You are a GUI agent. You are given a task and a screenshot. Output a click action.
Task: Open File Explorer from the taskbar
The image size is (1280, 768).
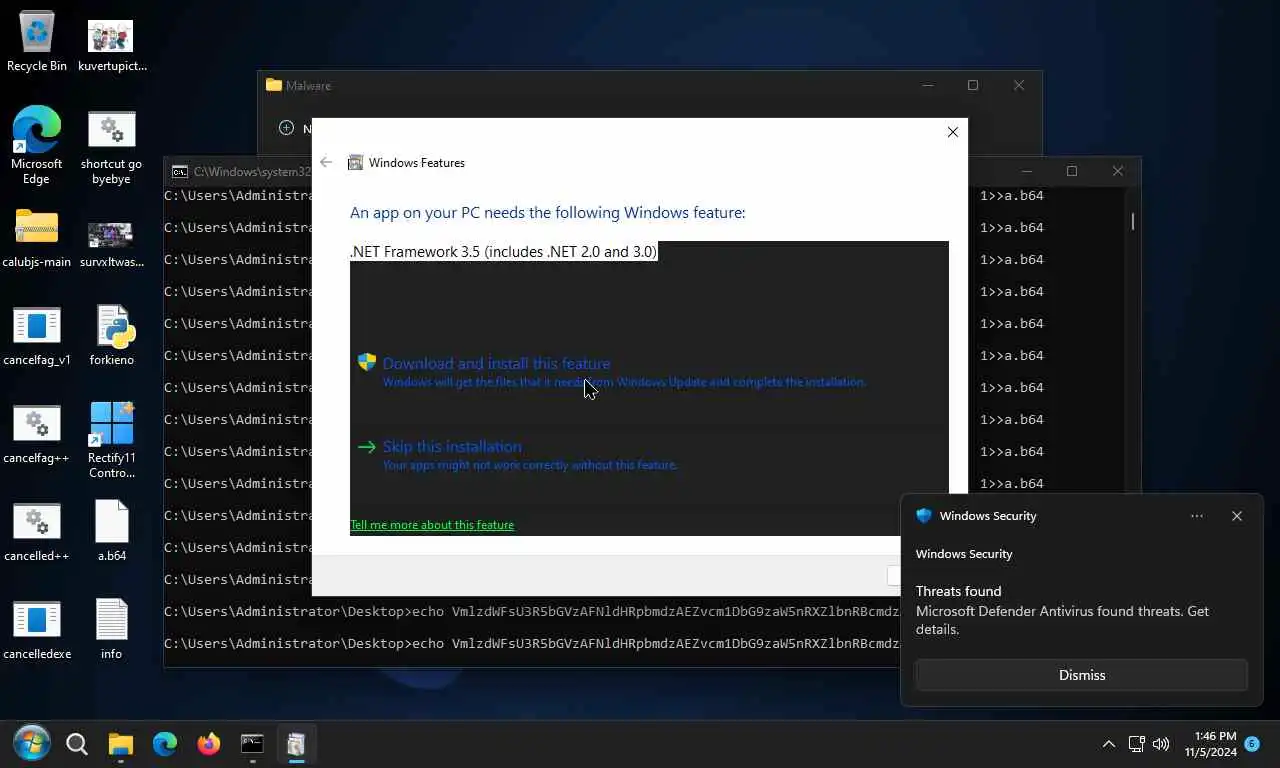click(x=121, y=744)
